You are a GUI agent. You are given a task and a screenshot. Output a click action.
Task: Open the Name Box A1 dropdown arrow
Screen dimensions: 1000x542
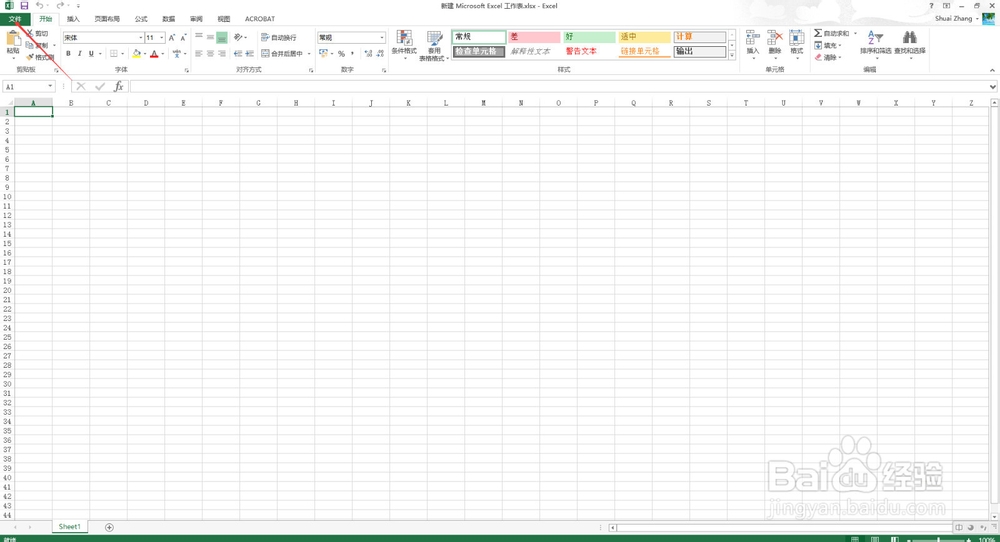[x=50, y=87]
